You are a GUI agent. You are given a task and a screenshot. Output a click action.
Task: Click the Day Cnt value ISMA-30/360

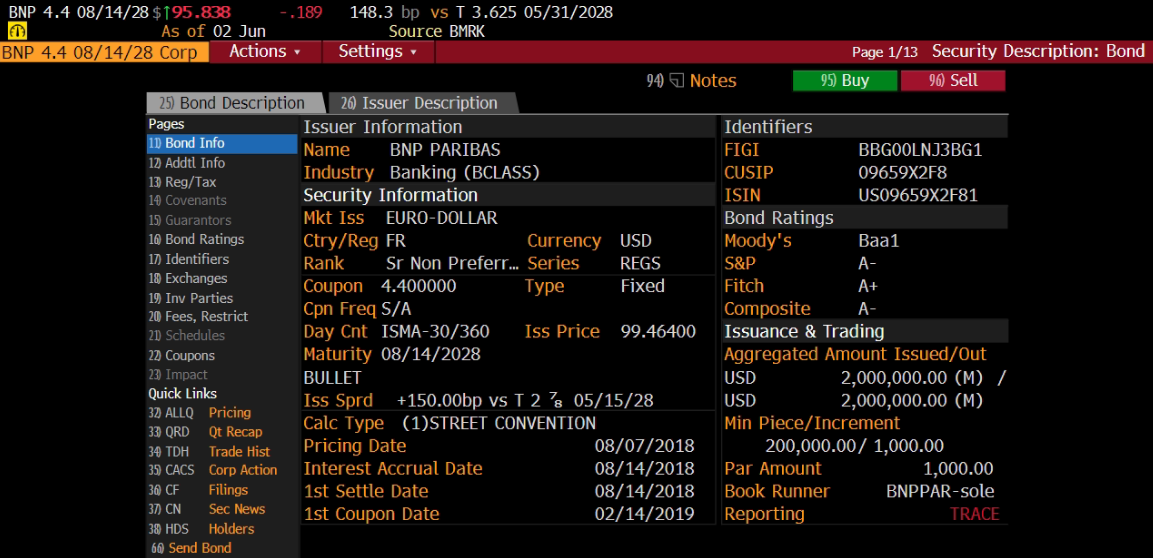(x=435, y=332)
